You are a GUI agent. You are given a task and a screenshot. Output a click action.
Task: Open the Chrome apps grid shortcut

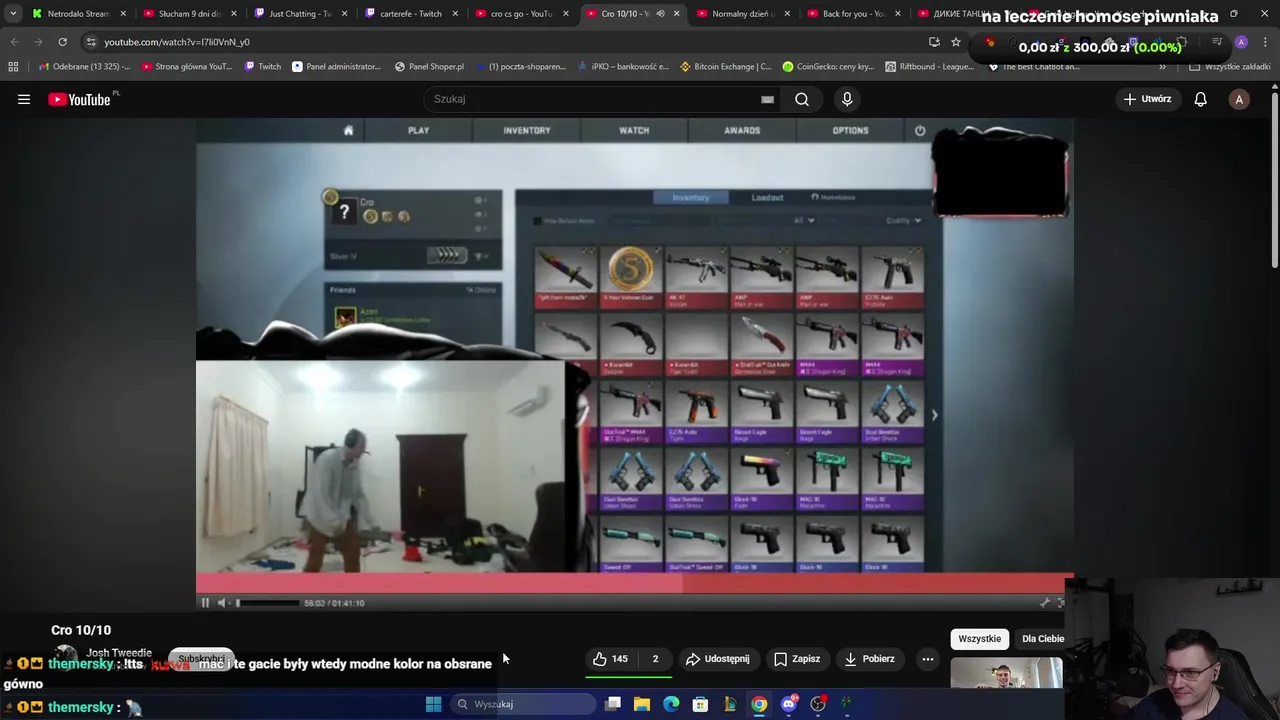tap(13, 67)
